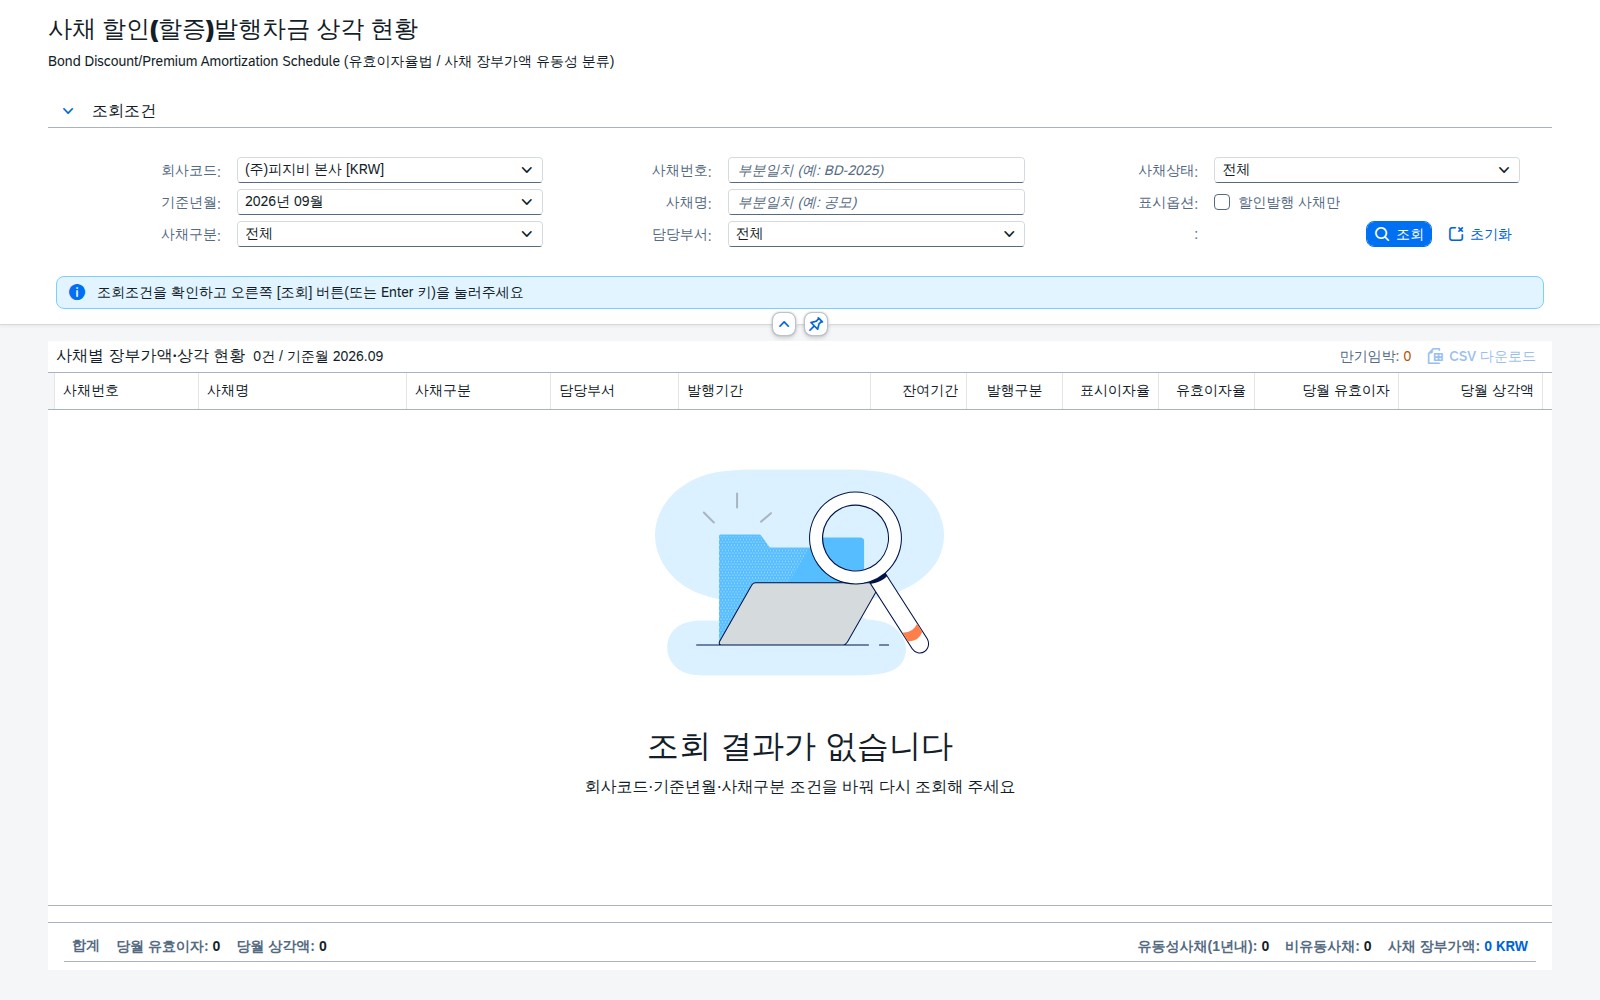Open the 담당부서 dropdown
The image size is (1600, 1000).
876,234
